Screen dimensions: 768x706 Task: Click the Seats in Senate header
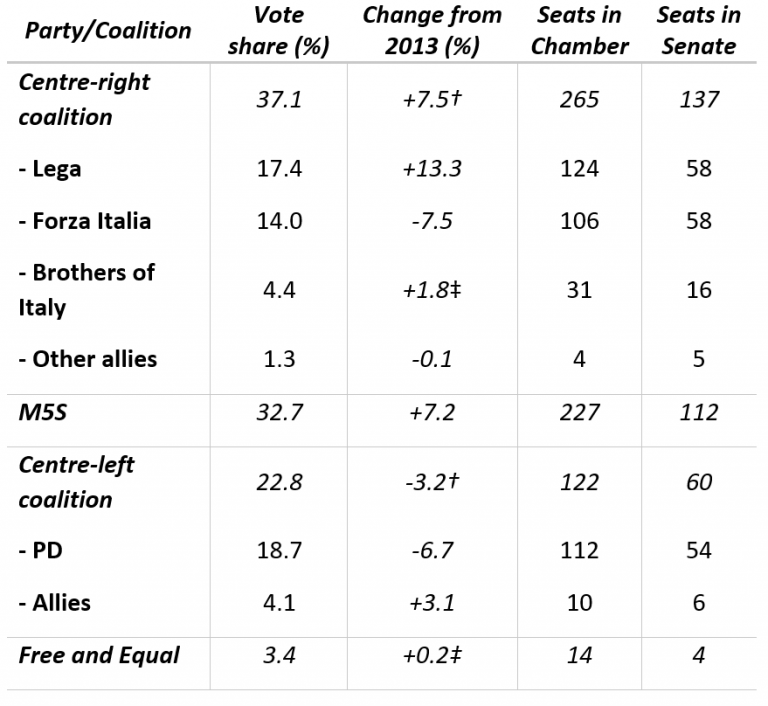(698, 30)
